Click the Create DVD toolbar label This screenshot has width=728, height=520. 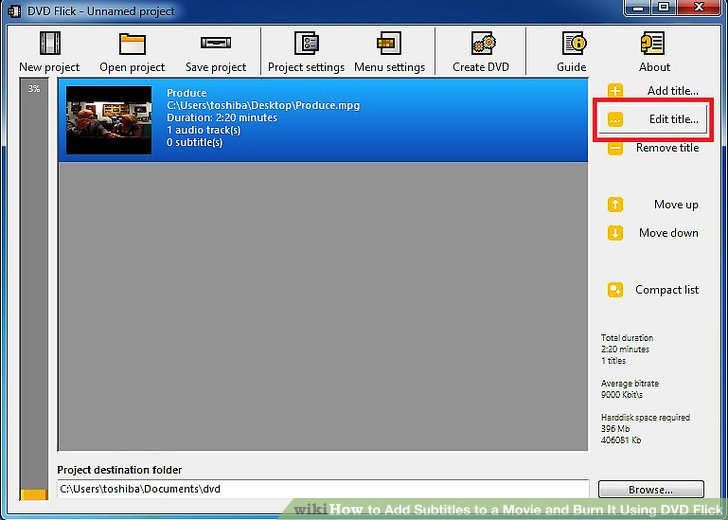481,67
